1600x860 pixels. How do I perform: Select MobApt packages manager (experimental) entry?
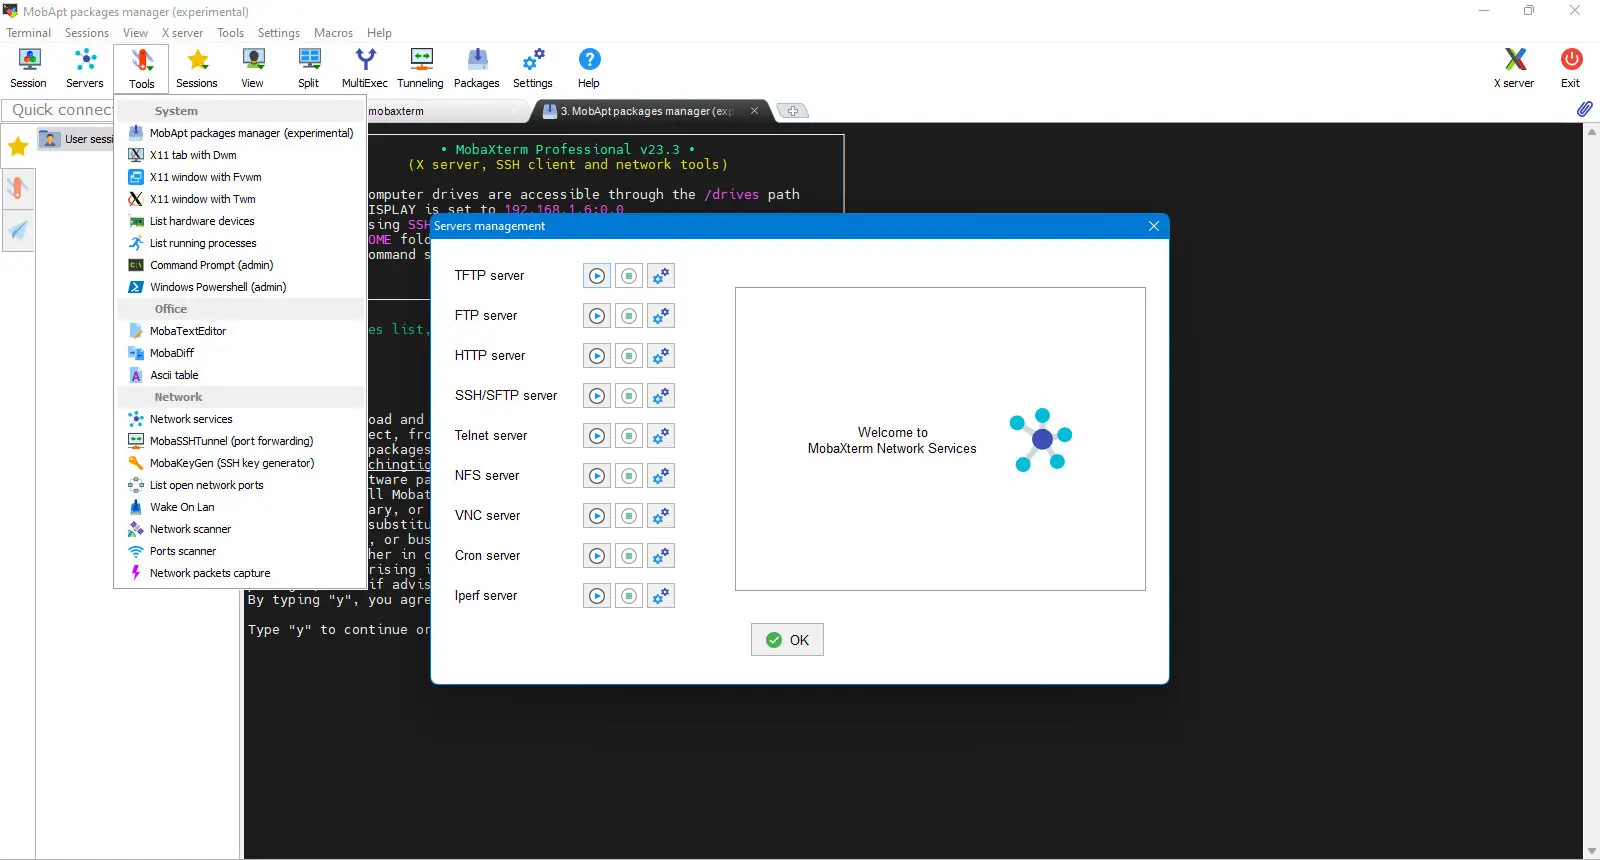241,133
